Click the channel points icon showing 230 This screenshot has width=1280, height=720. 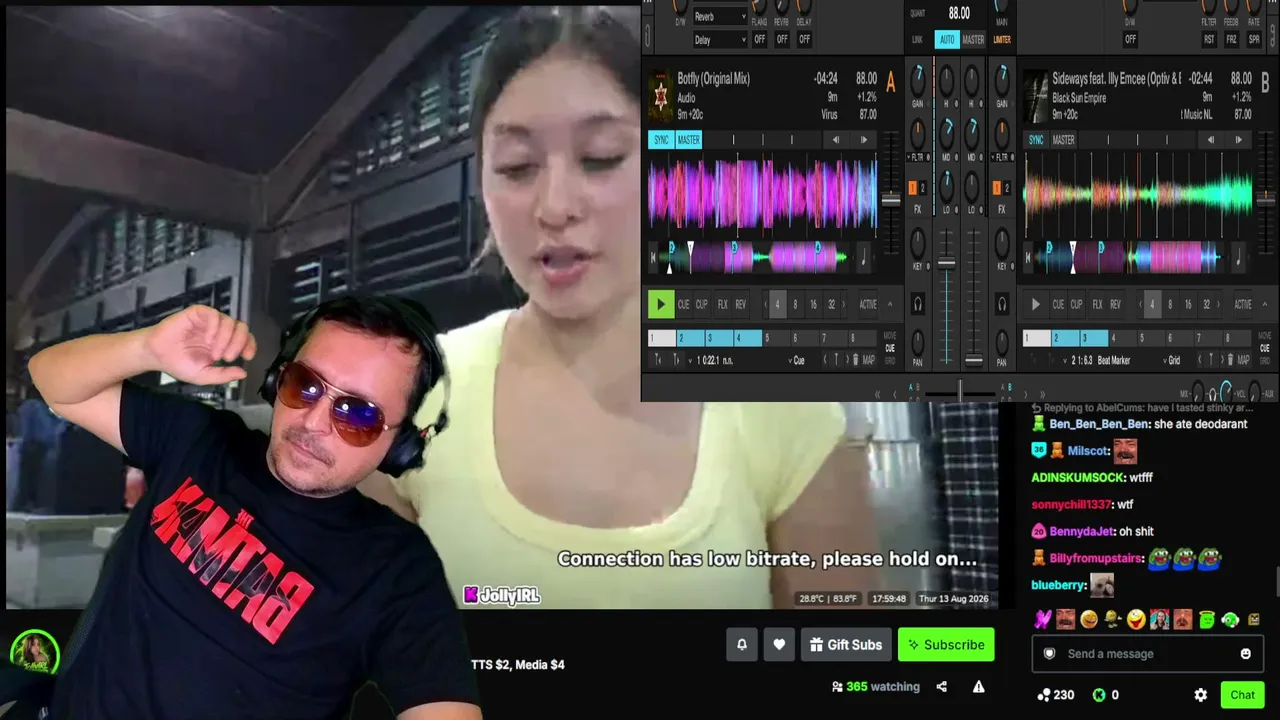pyautogui.click(x=1044, y=695)
